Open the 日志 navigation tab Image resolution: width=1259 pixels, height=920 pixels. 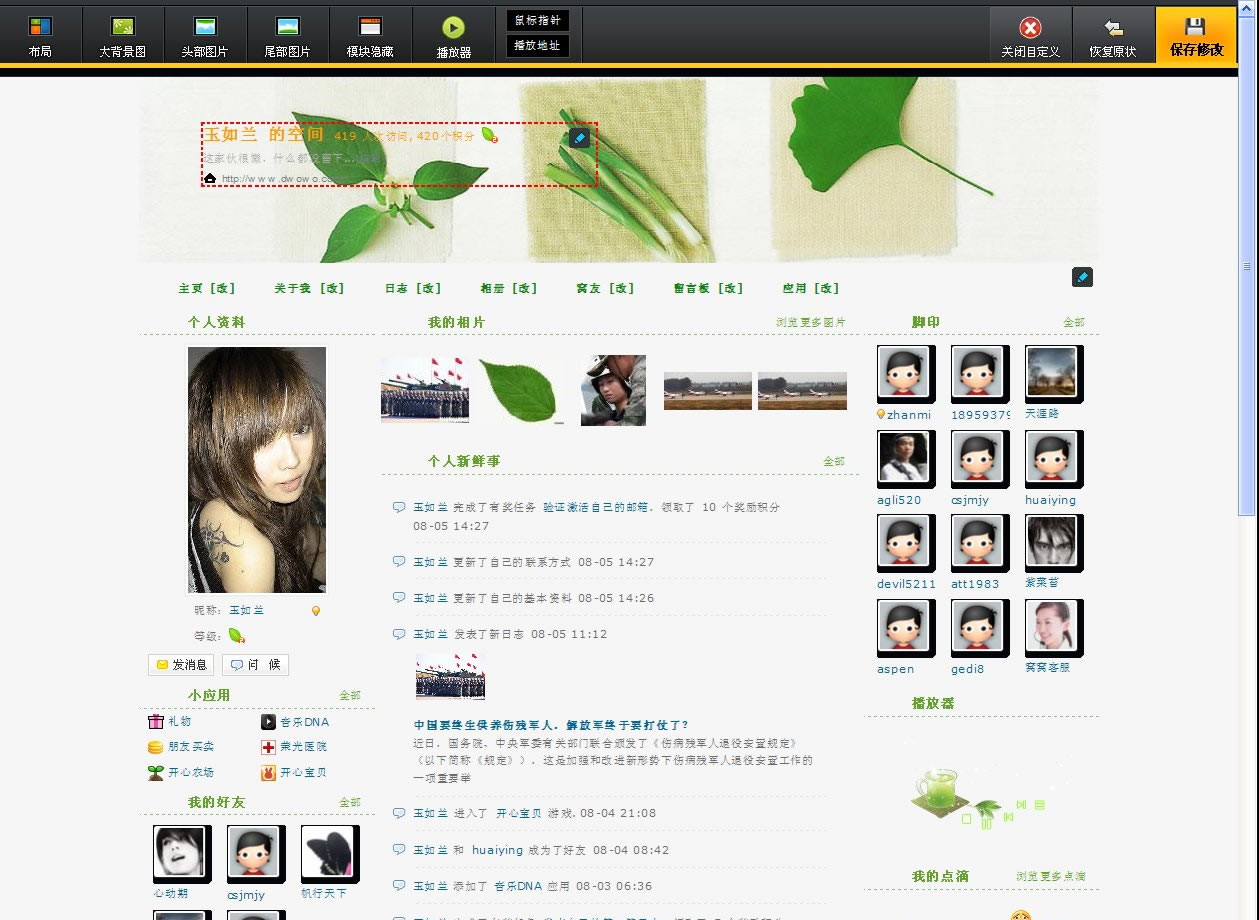tap(397, 288)
